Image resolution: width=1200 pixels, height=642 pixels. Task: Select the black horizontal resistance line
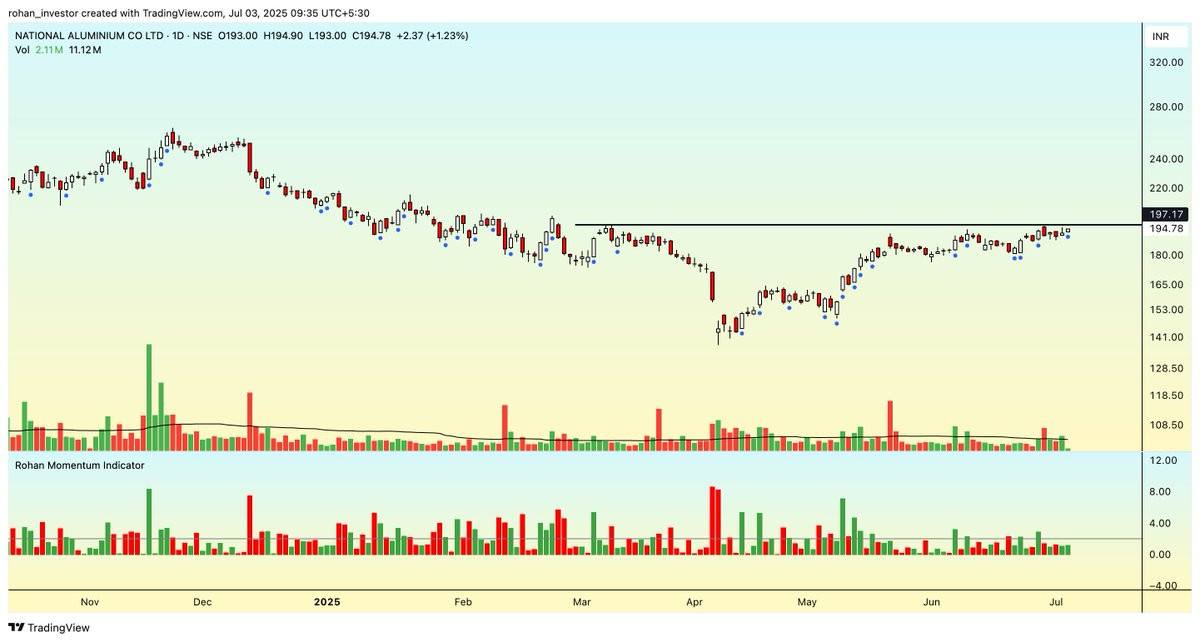pos(857,225)
